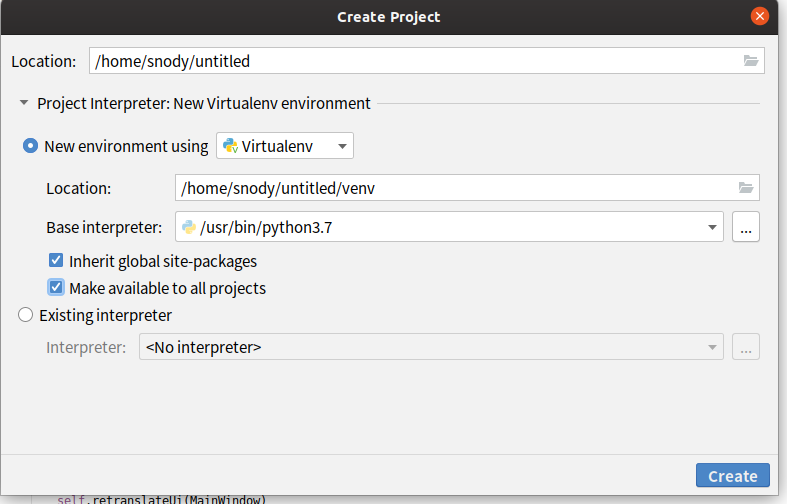Click the folder icon in project Location field
The image size is (787, 504).
point(751,61)
